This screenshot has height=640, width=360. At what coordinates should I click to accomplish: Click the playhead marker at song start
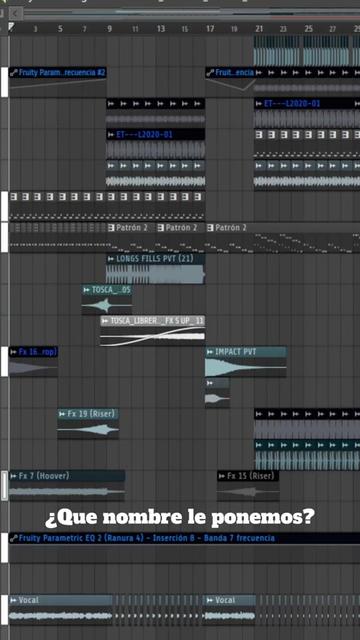[11, 27]
